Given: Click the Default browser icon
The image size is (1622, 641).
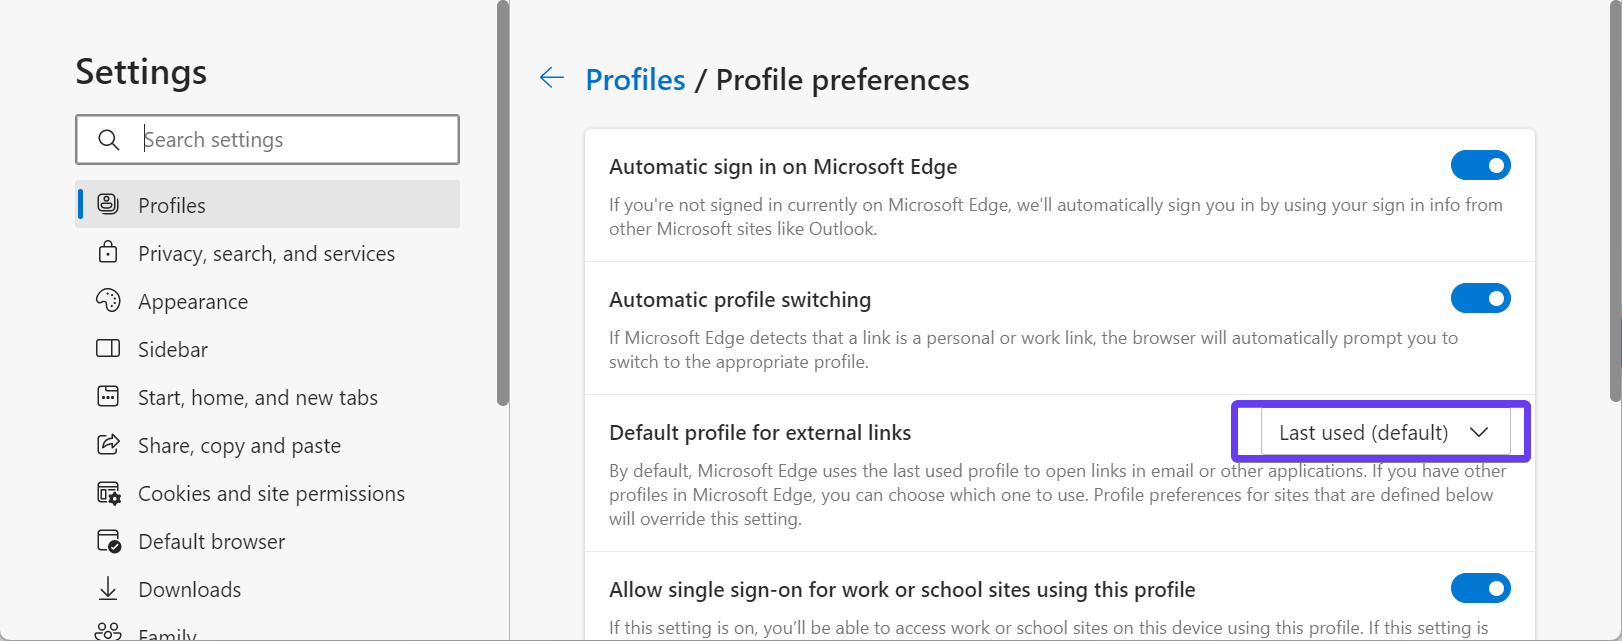Looking at the screenshot, I should pos(108,541).
